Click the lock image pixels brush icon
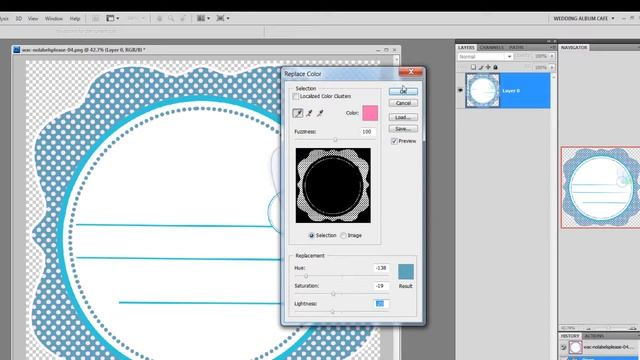The height and width of the screenshot is (360, 640). click(480, 67)
